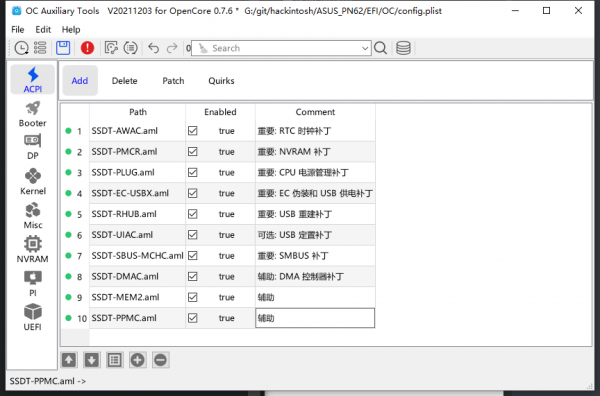Click the redo arrow icon
Image resolution: width=600 pixels, height=396 pixels.
(x=172, y=48)
